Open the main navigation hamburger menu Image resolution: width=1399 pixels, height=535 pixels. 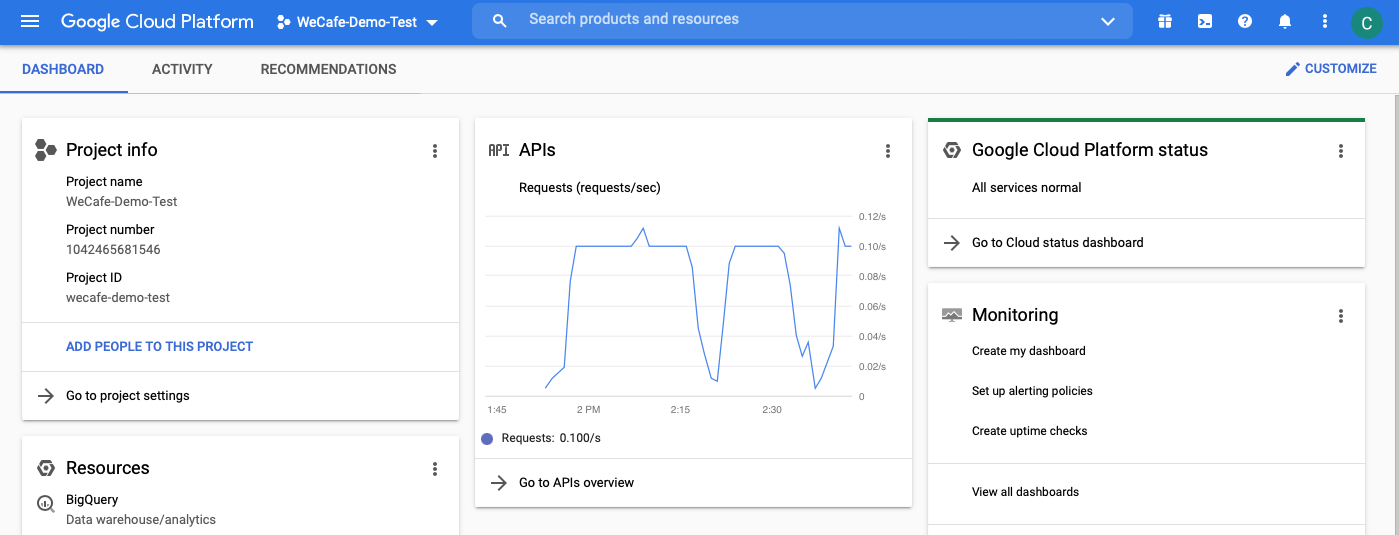[x=30, y=21]
